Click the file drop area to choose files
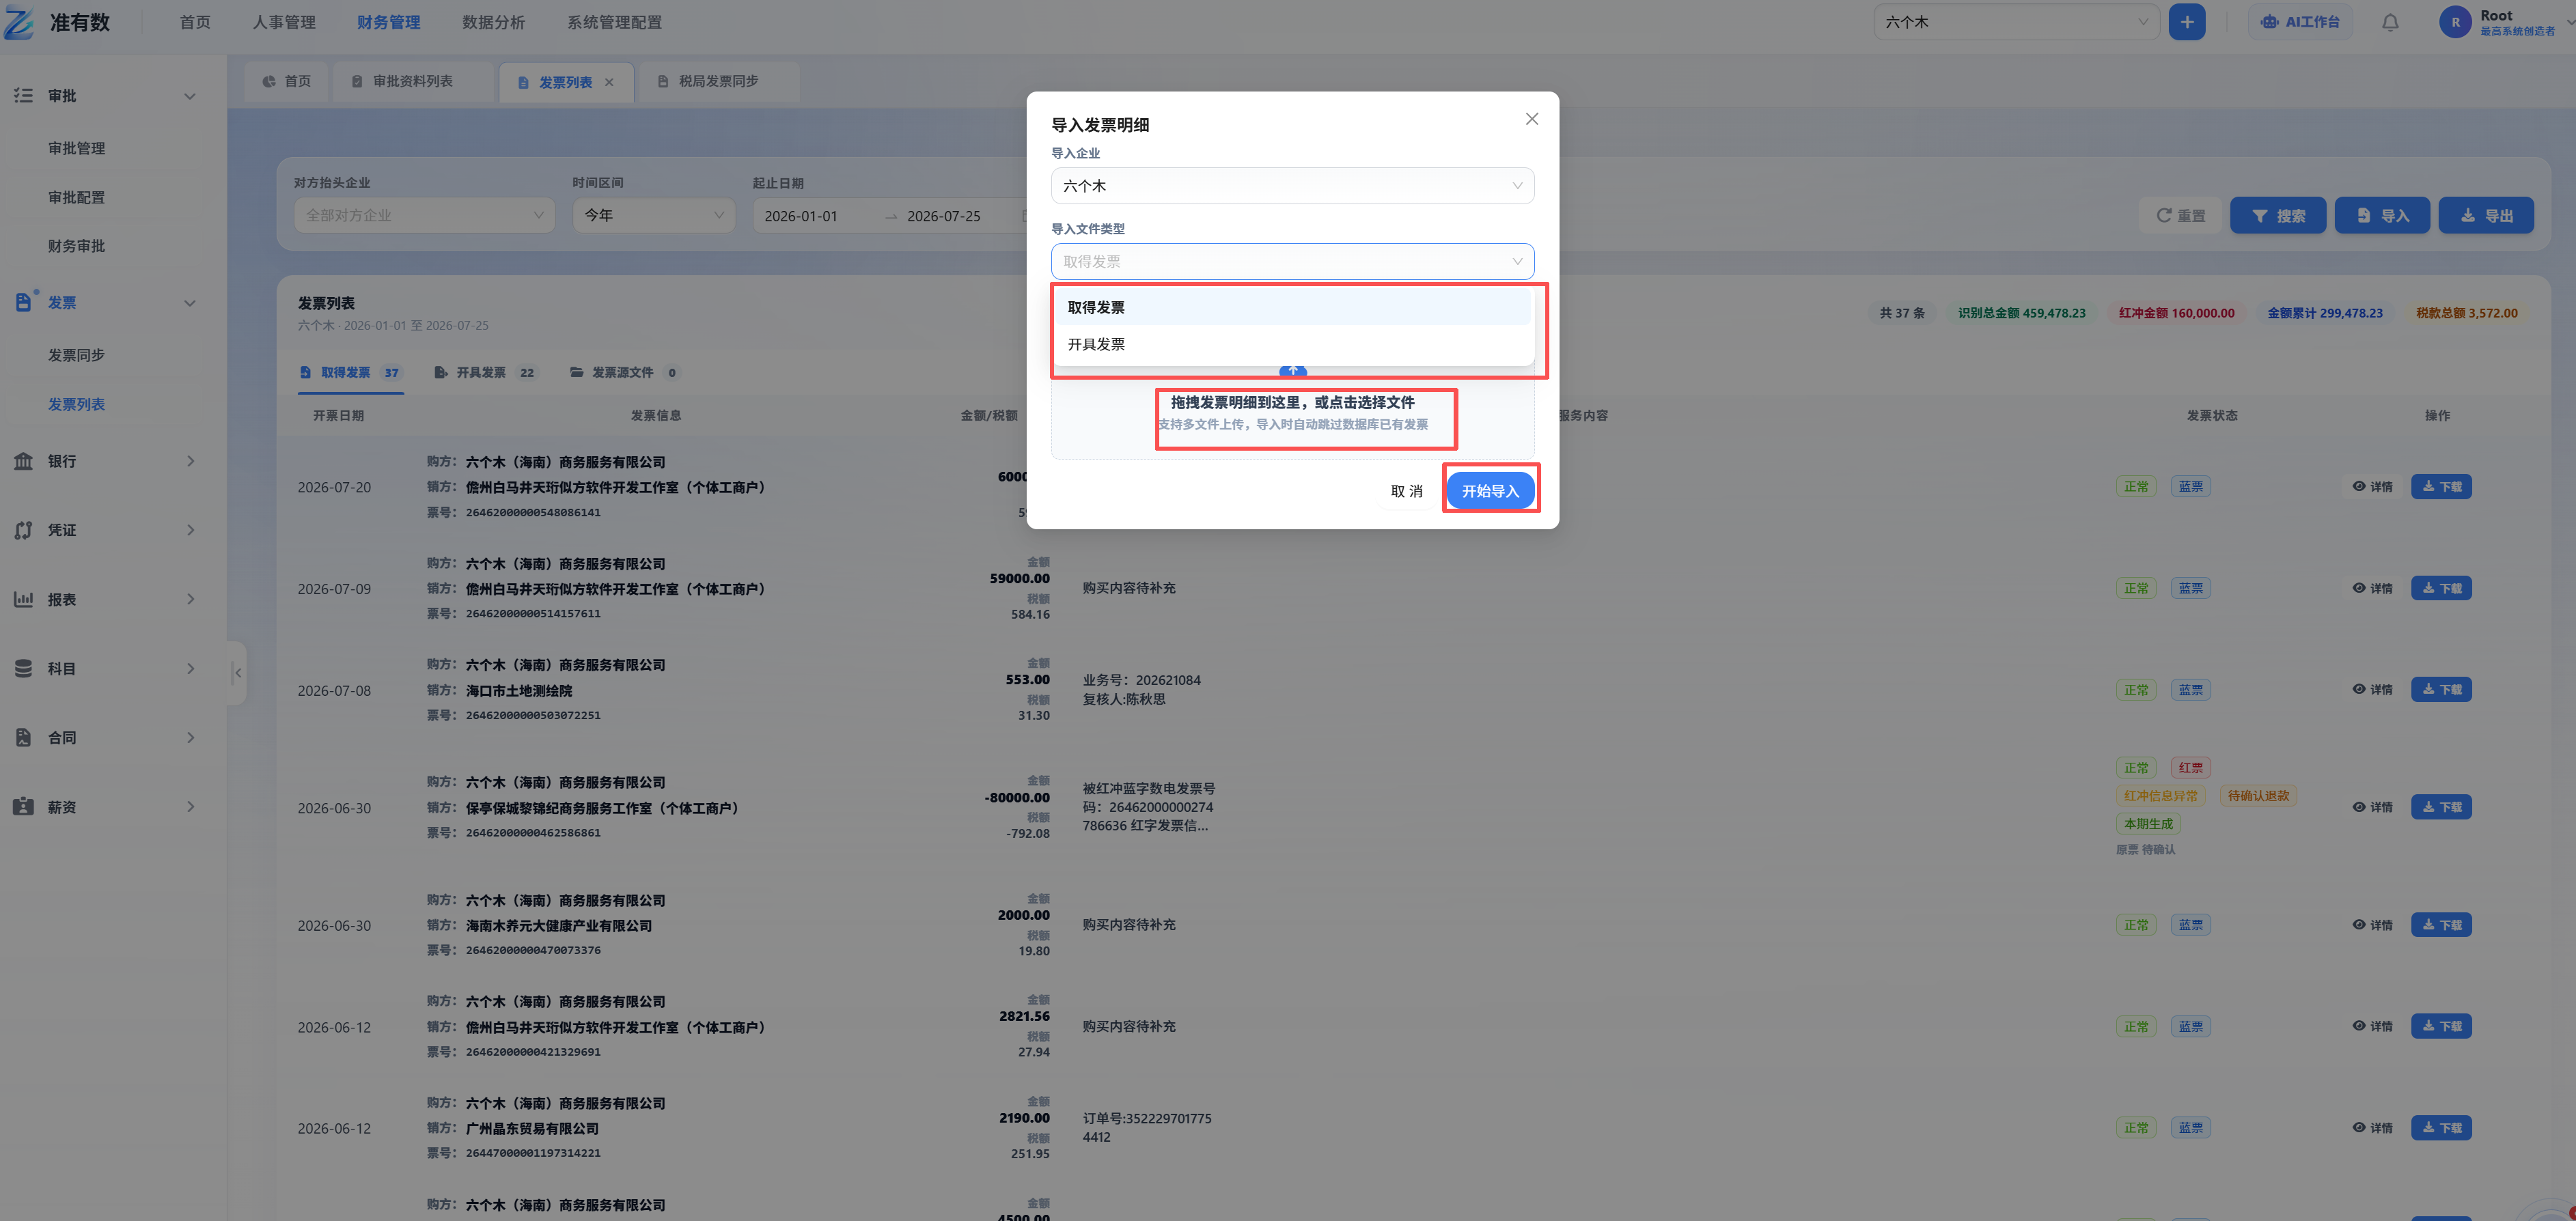This screenshot has height=1221, width=2576. coord(1292,412)
